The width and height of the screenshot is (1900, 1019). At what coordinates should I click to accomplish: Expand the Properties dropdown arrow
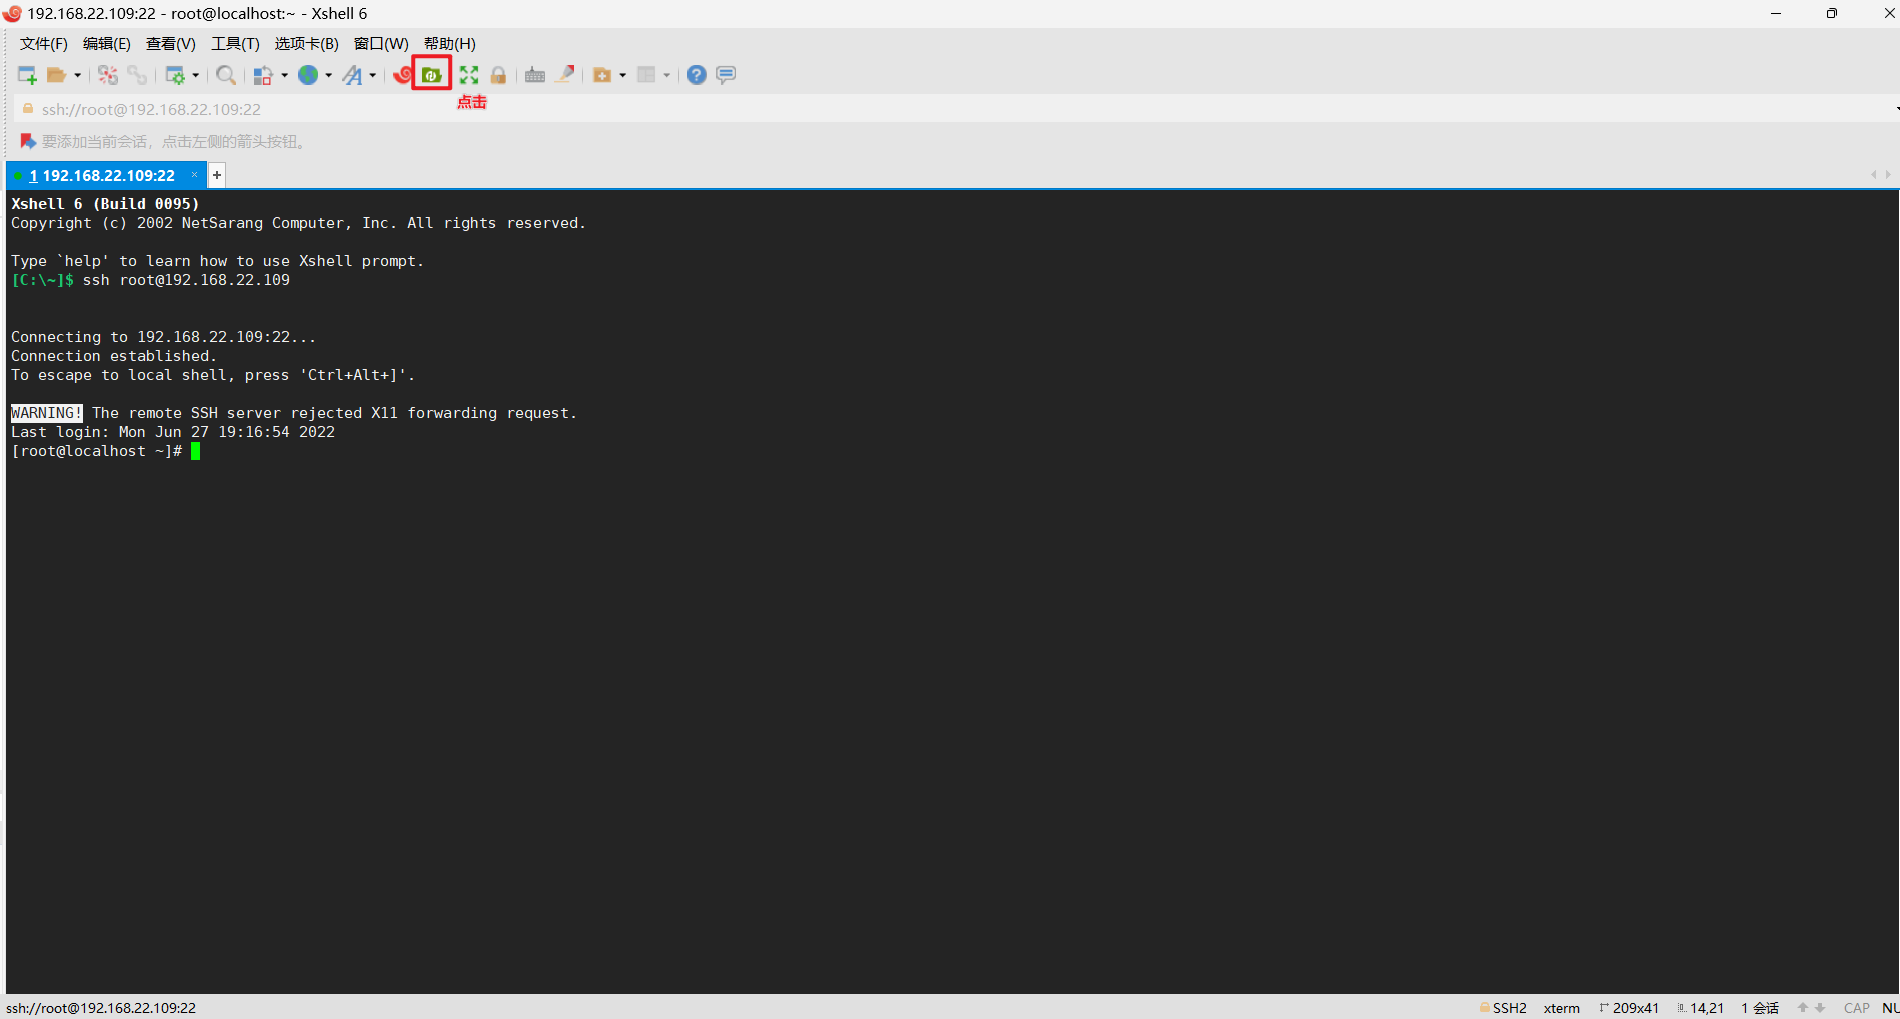195,75
